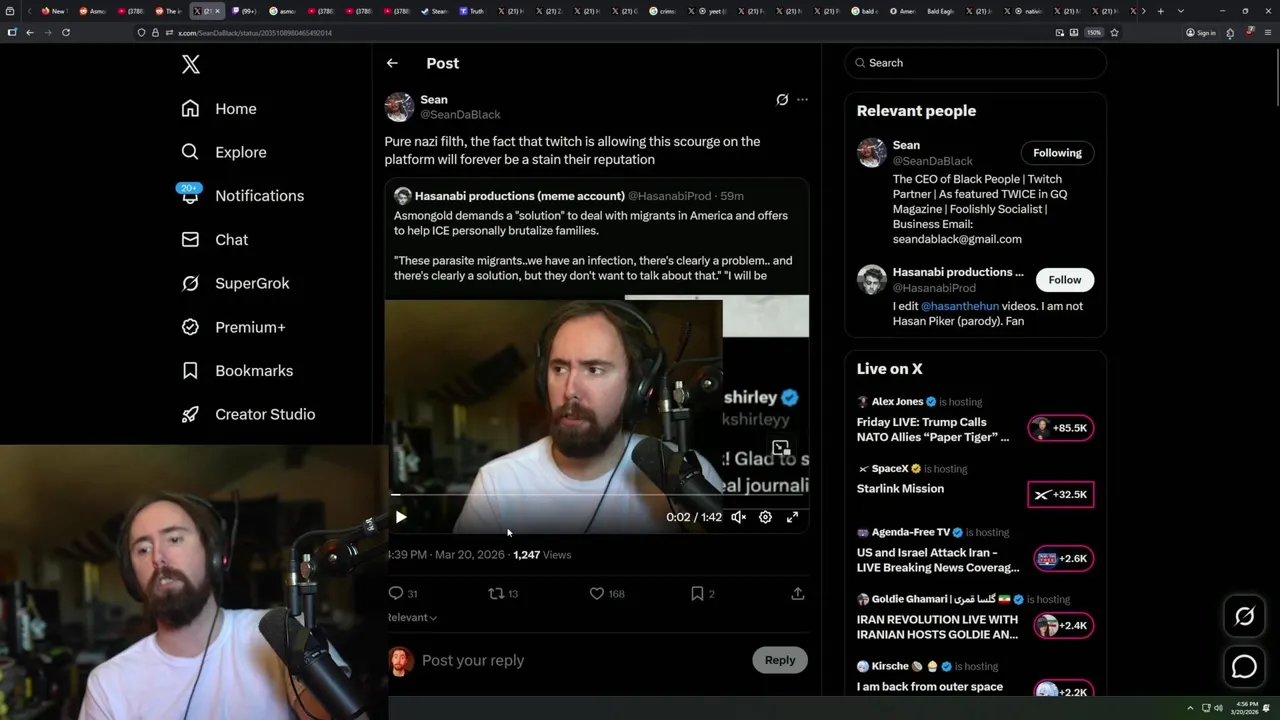Click the back arrow next to Post
The image size is (1280, 720).
pyautogui.click(x=392, y=63)
